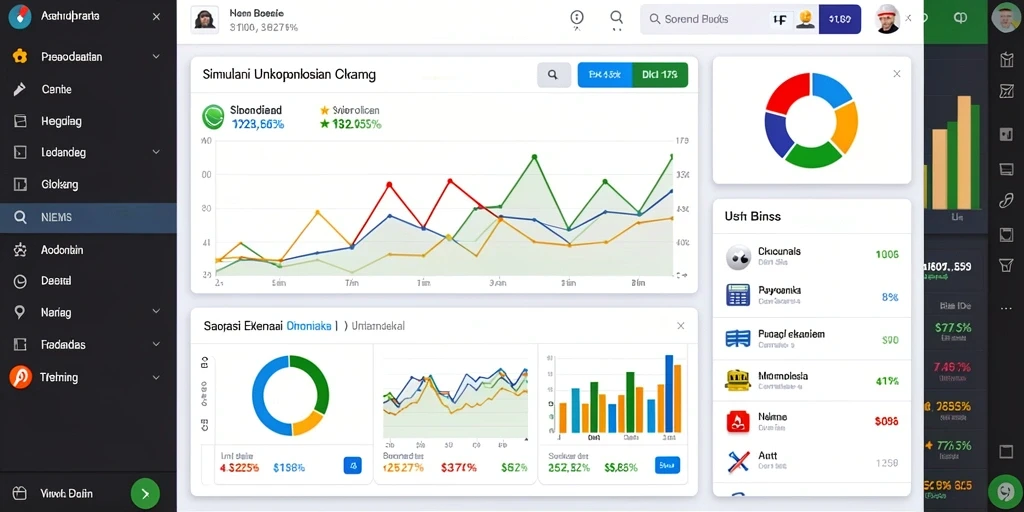Click the small blue button under donut chart

[x=353, y=466]
